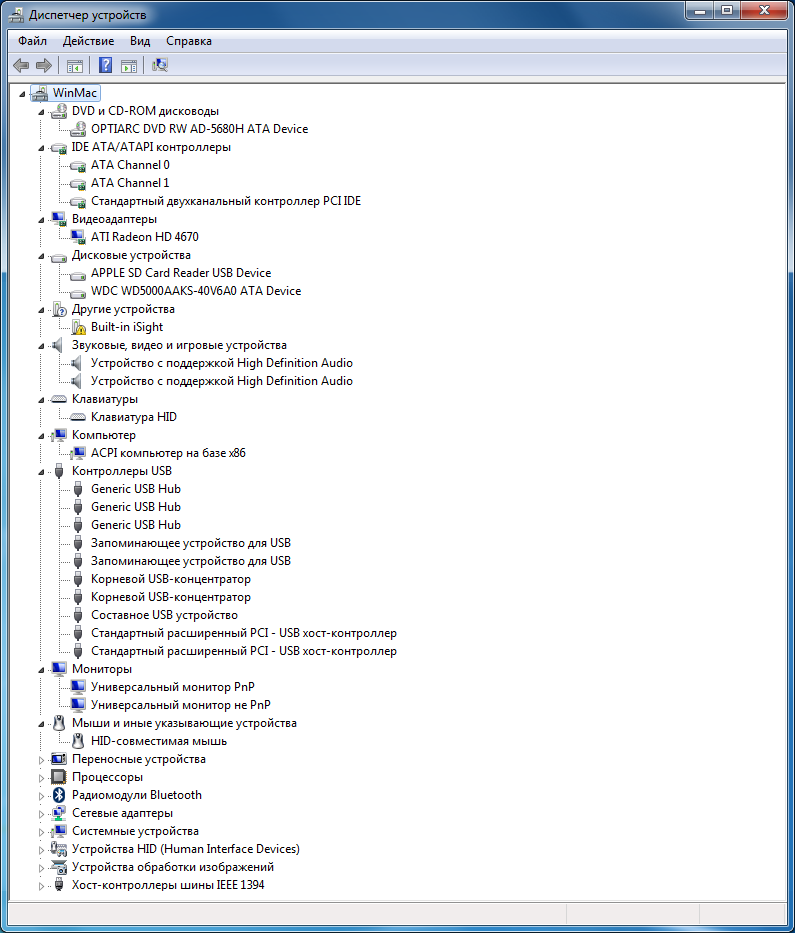Open the Справка menu
Screen dimensions: 795x933
coord(189,41)
